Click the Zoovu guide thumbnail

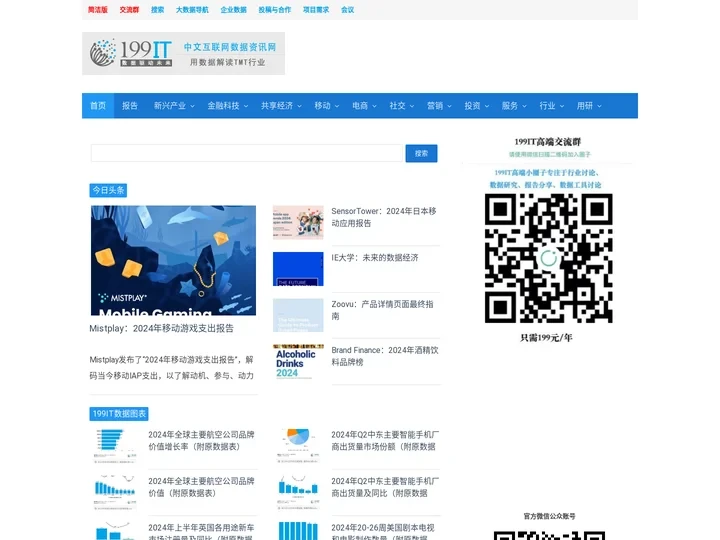[298, 315]
